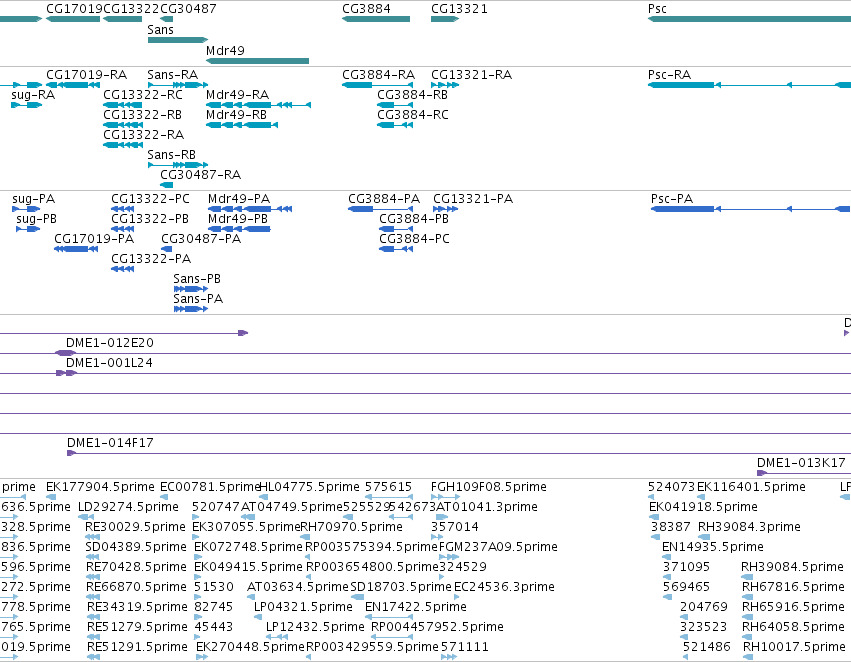Viewport: 851px width, 662px height.
Task: Open EST RH39084.3prime
Action: 749,527
